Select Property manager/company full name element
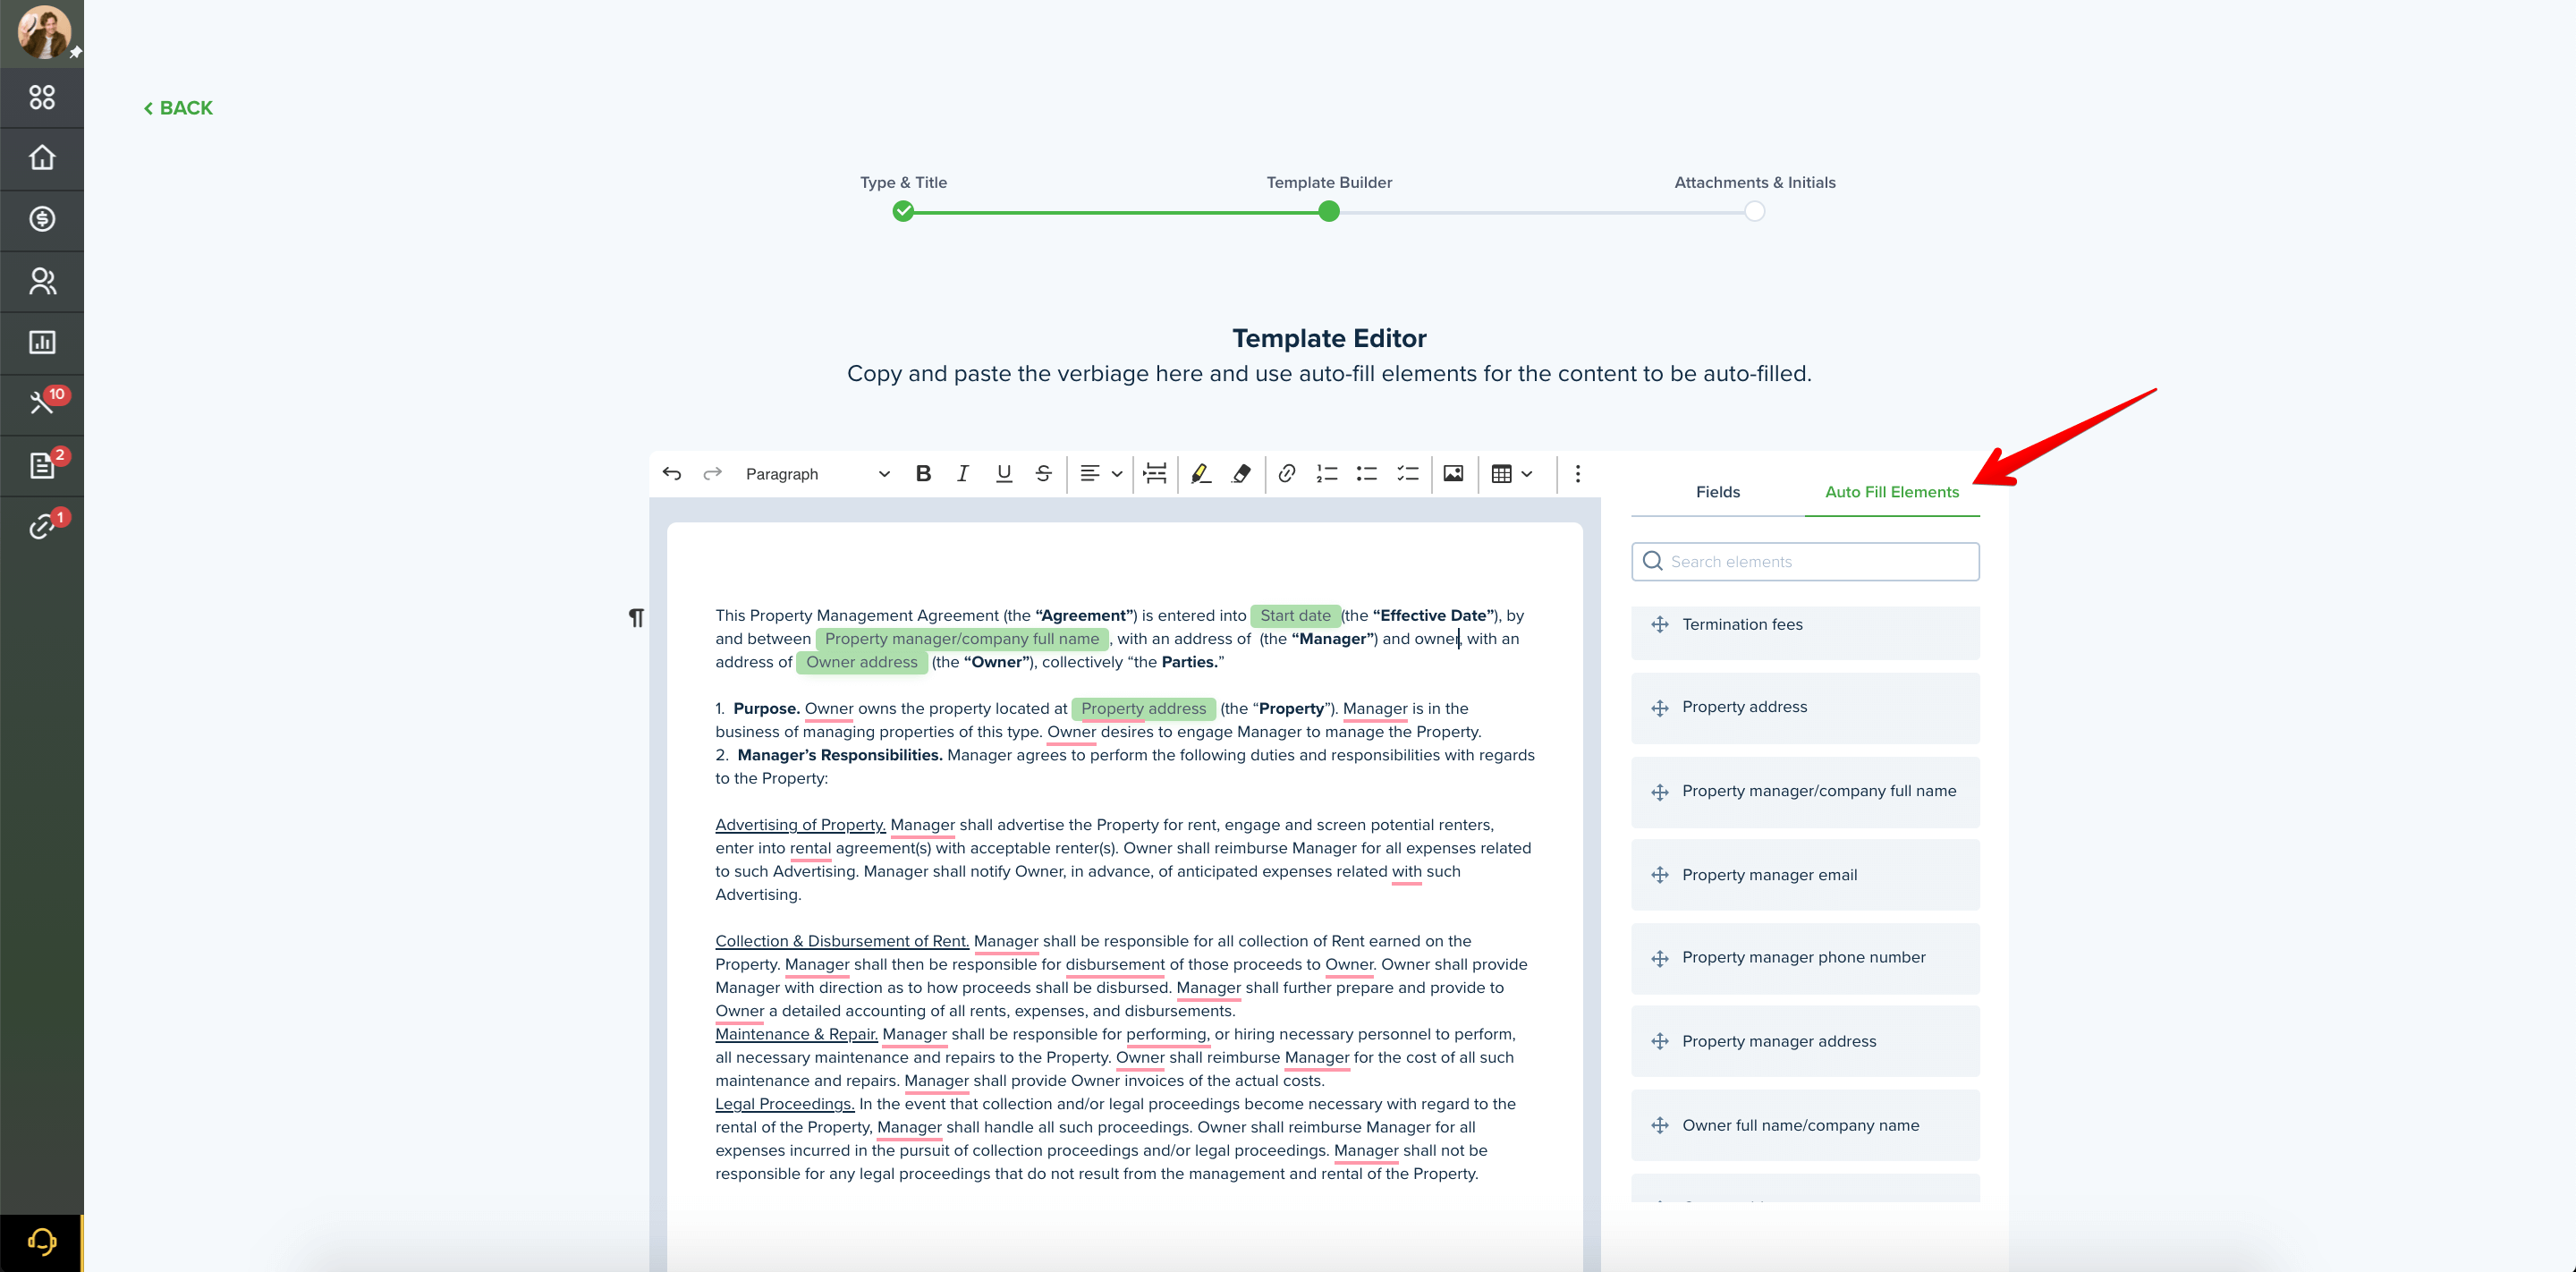 click(x=1805, y=792)
